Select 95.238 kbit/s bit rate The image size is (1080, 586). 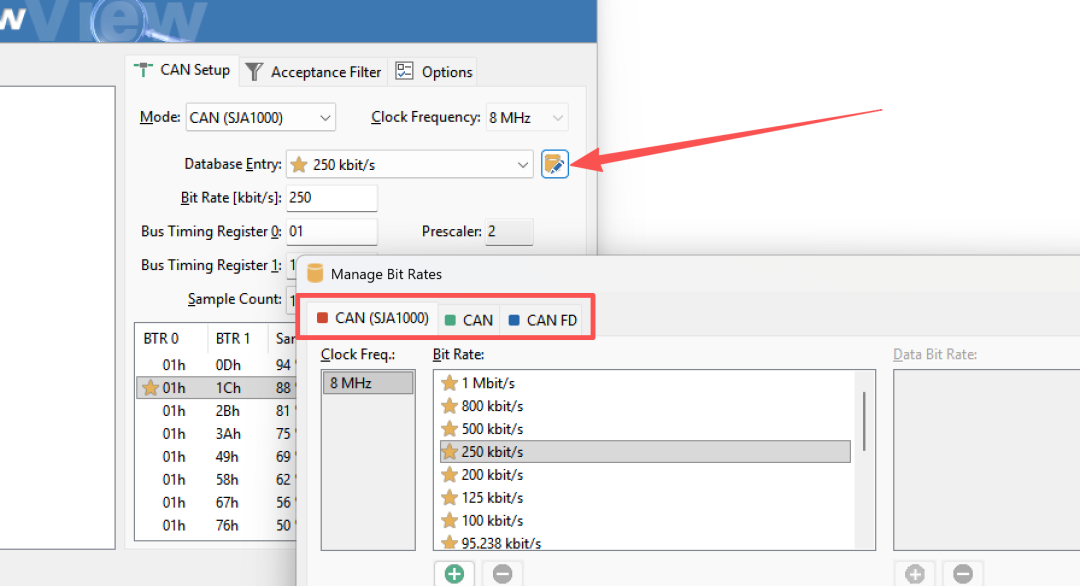(x=645, y=543)
